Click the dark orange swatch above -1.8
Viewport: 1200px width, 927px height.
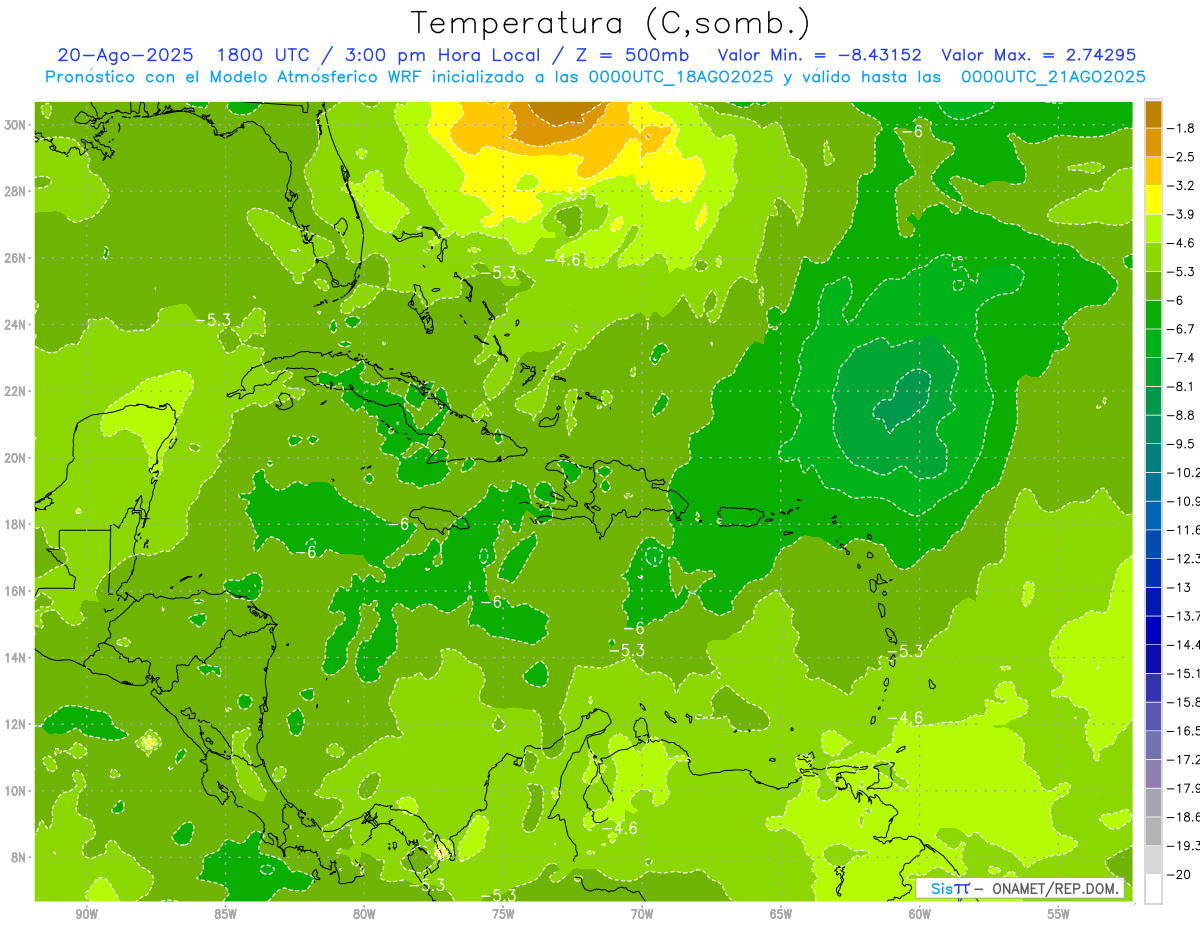coord(1153,114)
